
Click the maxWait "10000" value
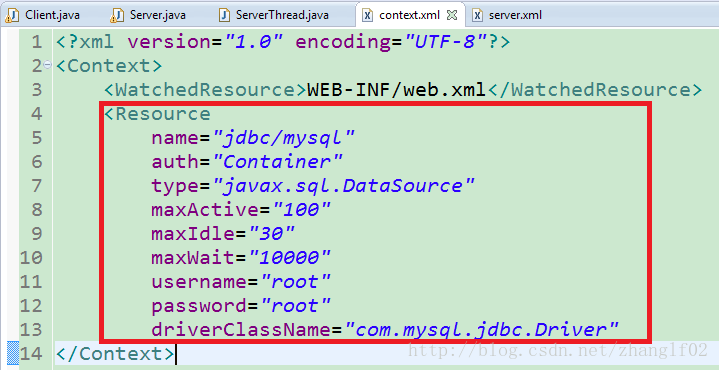[x=289, y=257]
